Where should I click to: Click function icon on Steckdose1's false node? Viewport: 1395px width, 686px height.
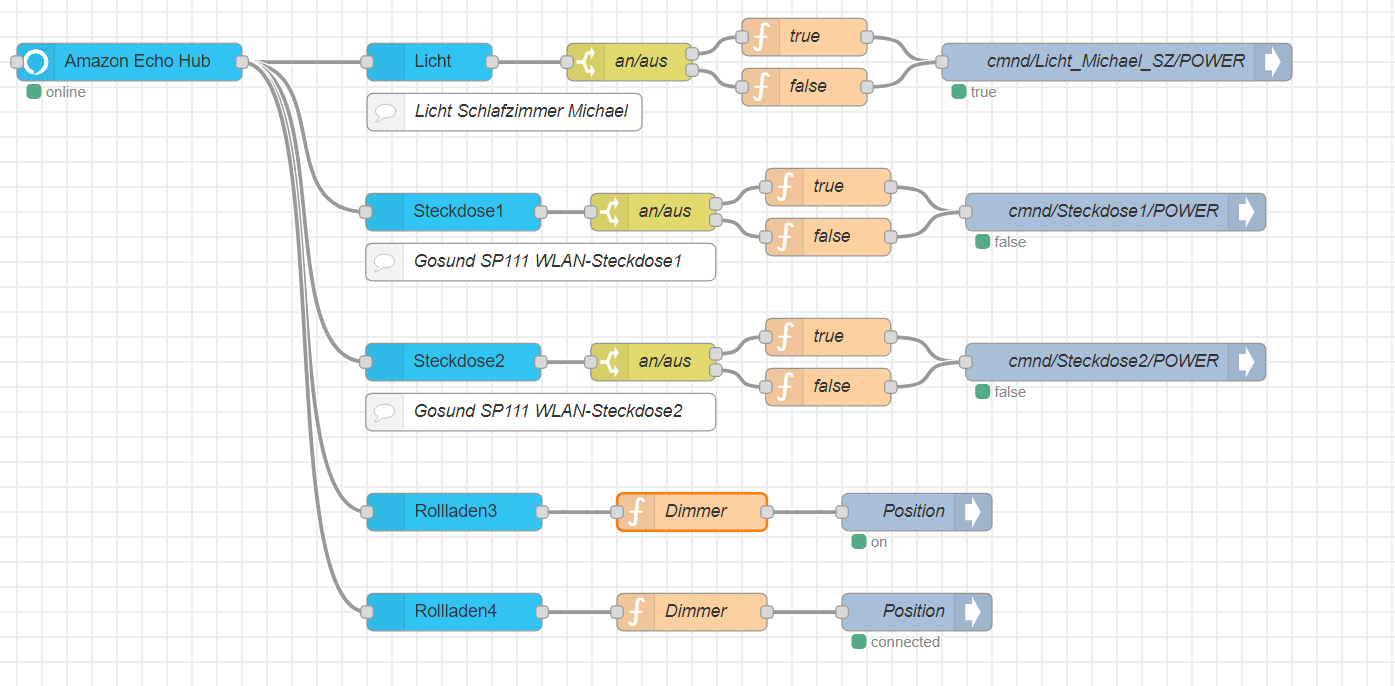[785, 237]
